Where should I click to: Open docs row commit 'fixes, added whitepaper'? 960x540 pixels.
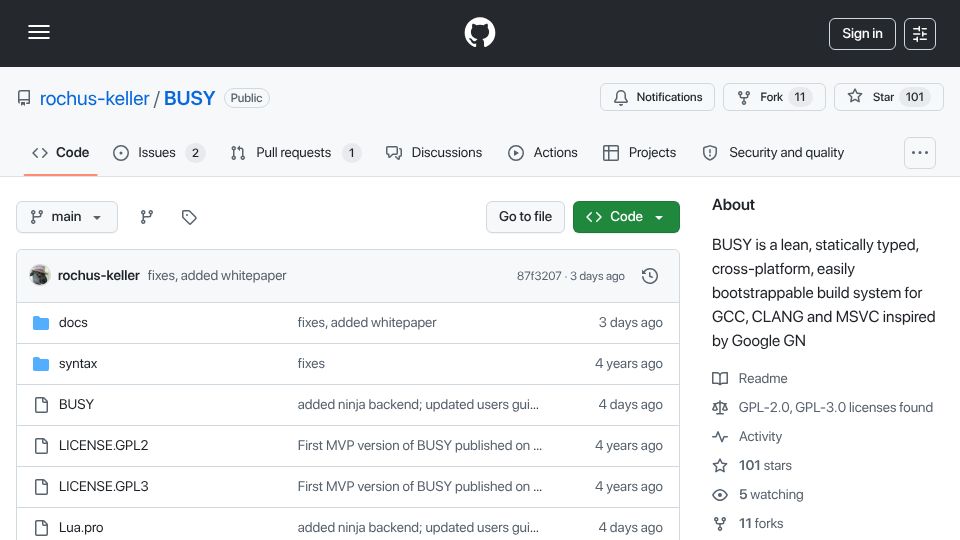coord(367,323)
